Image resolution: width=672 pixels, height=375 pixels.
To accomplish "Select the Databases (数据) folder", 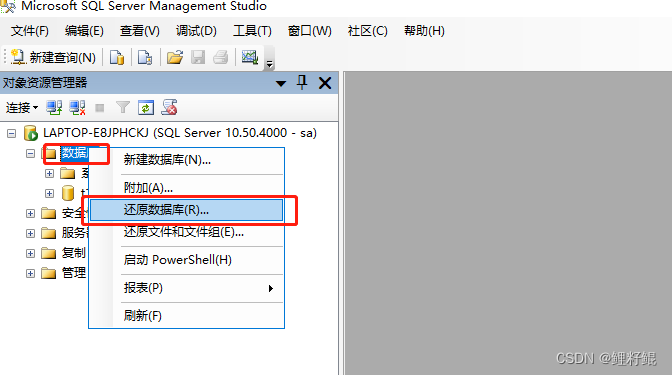I will point(74,153).
